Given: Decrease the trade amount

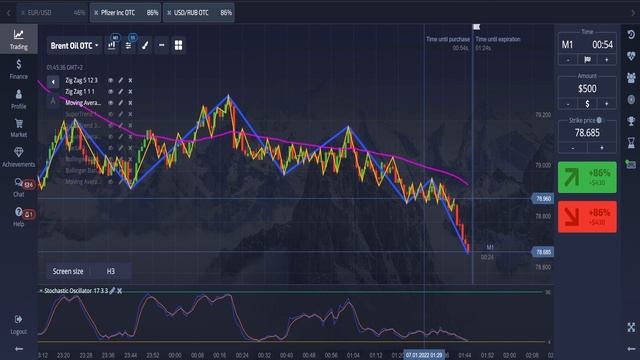Looking at the screenshot, I should 568,104.
